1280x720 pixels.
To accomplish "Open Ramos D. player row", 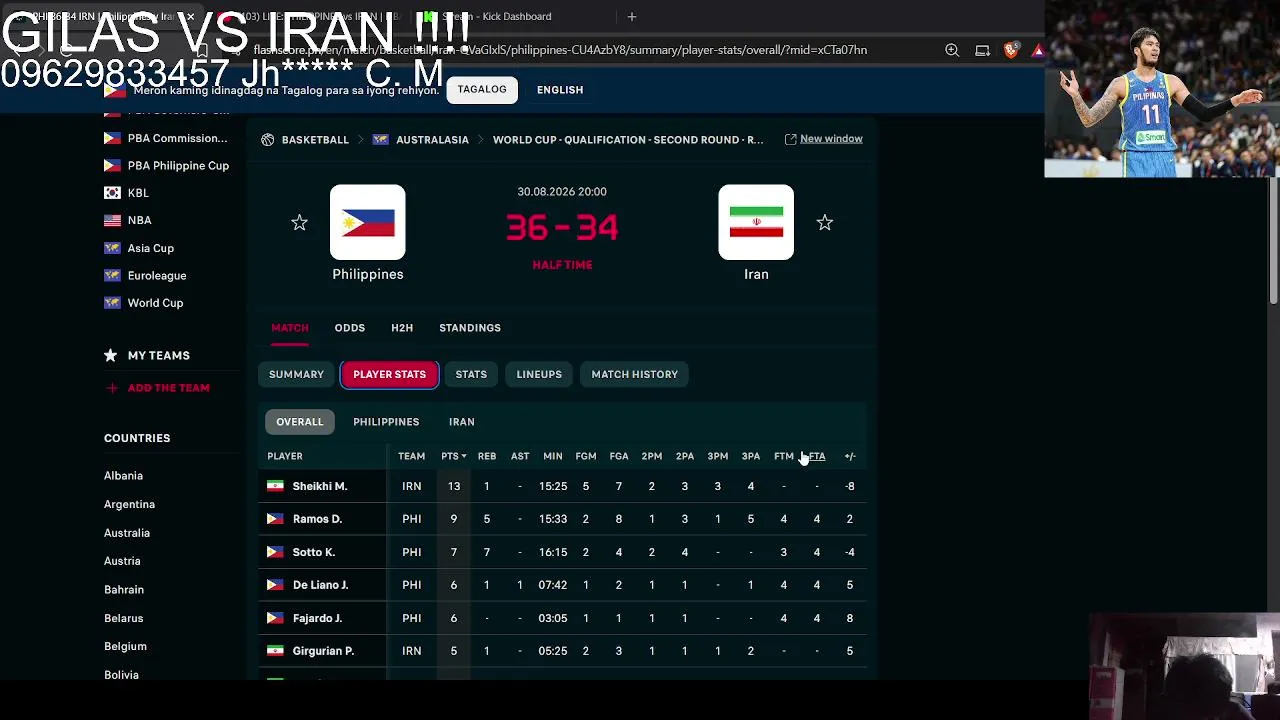I will [562, 519].
